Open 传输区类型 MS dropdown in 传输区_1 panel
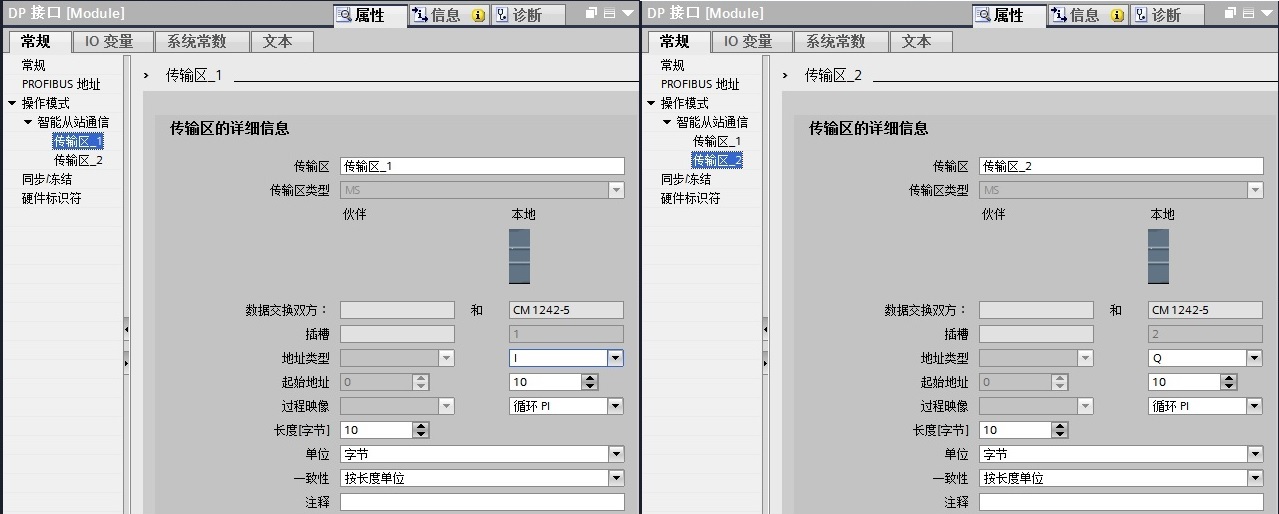The height and width of the screenshot is (514, 1279). point(616,190)
